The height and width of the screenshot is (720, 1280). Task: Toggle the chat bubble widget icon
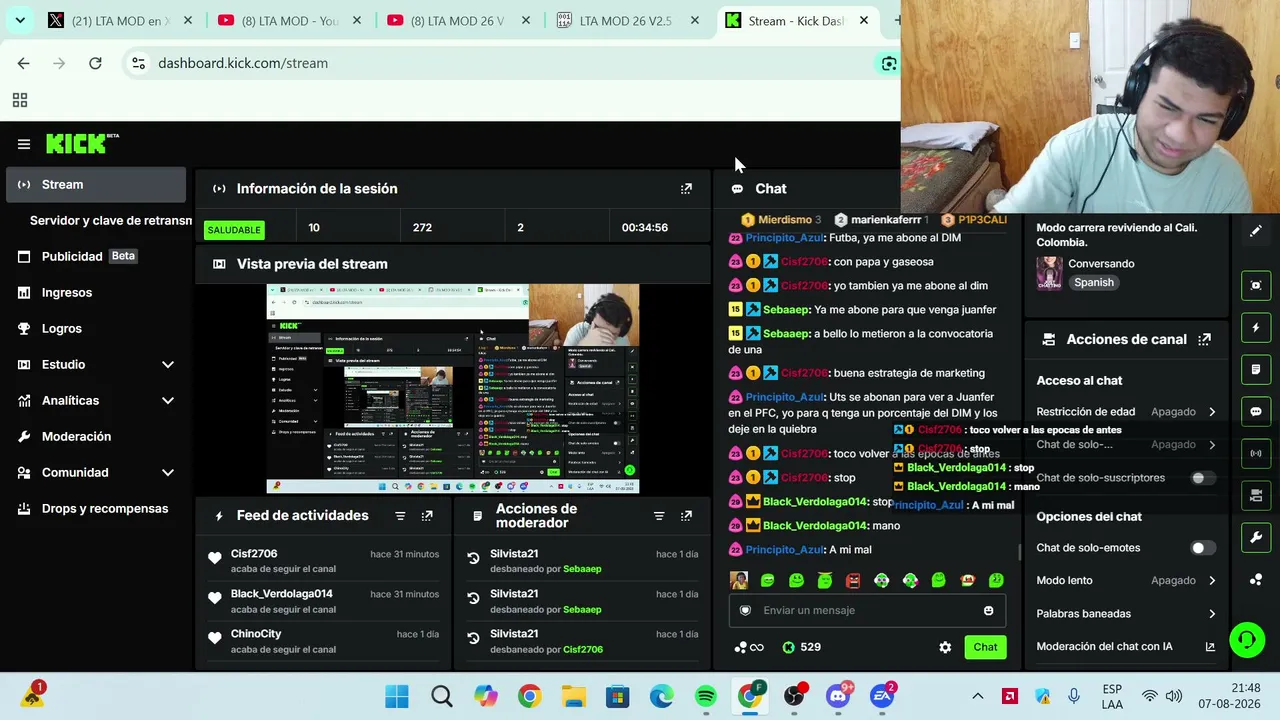tap(1256, 412)
